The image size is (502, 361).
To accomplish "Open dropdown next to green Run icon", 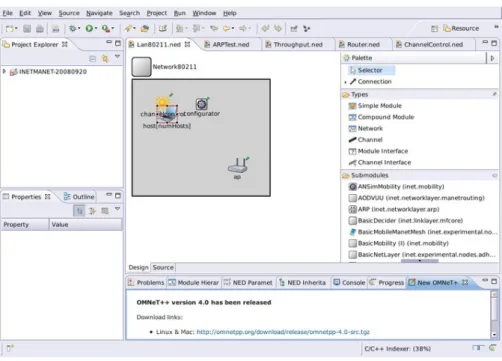I will [x=96, y=29].
